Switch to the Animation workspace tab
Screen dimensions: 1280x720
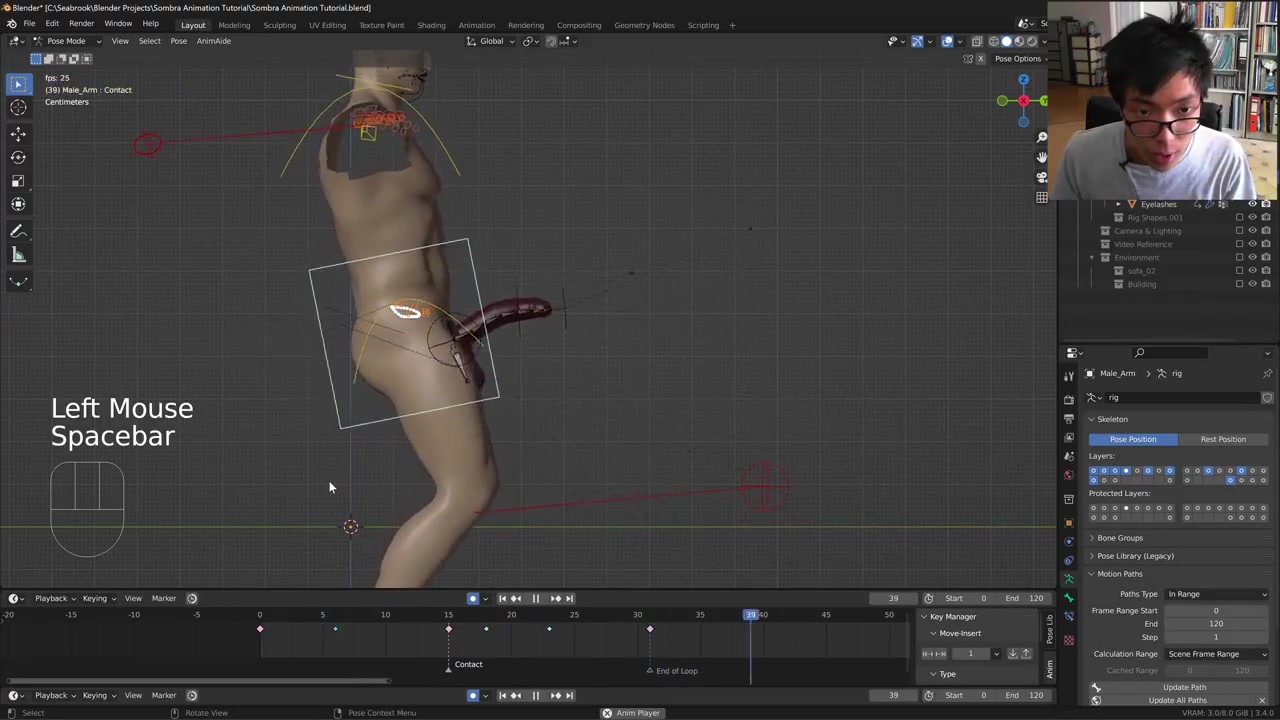[476, 25]
